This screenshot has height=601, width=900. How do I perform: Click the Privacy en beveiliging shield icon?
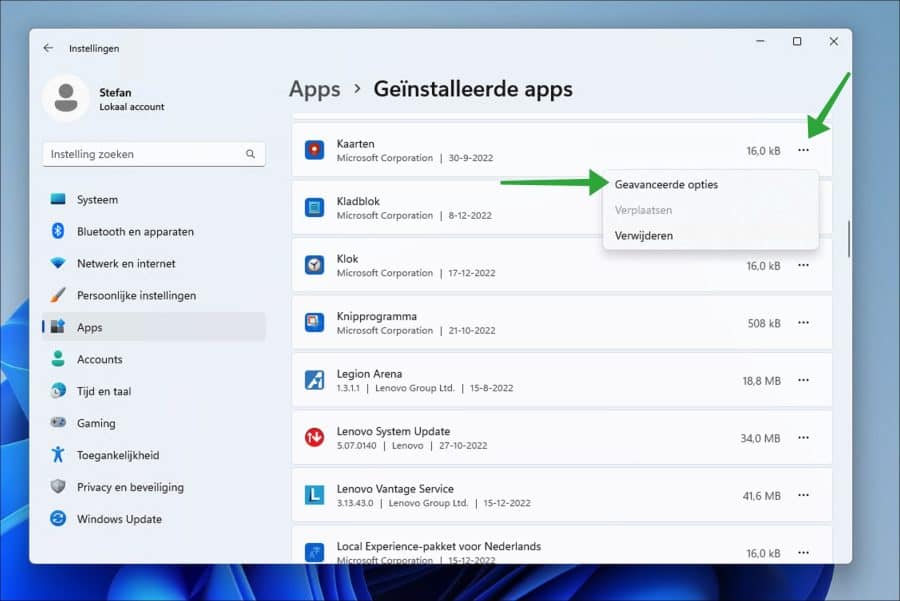click(58, 487)
